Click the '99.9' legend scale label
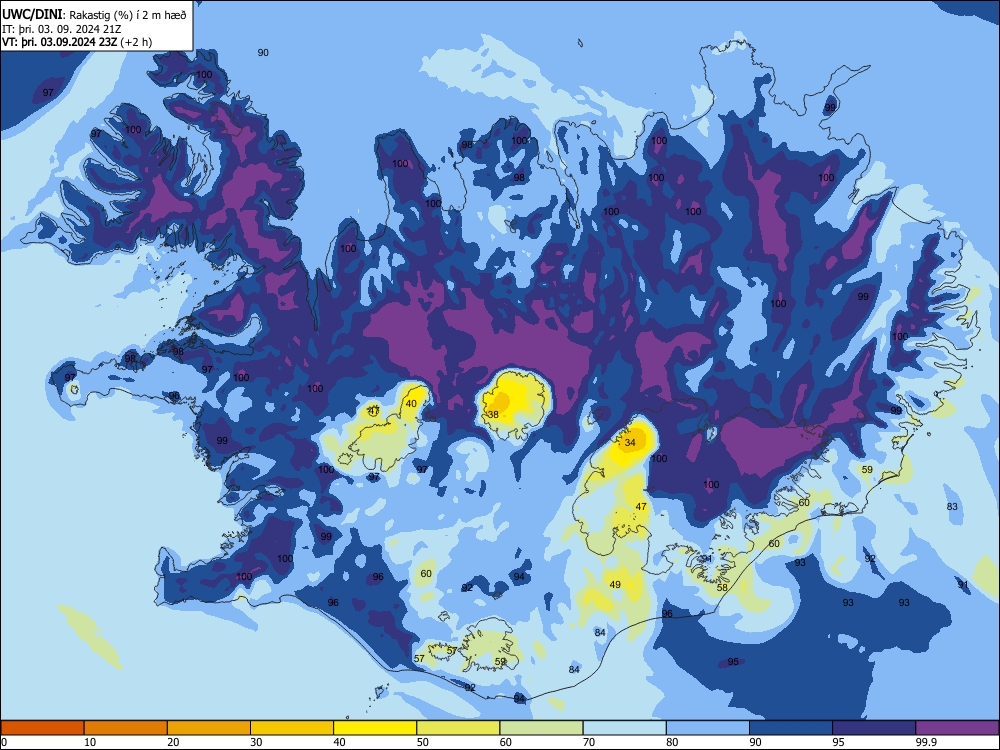Image resolution: width=1000 pixels, height=750 pixels. [926, 742]
